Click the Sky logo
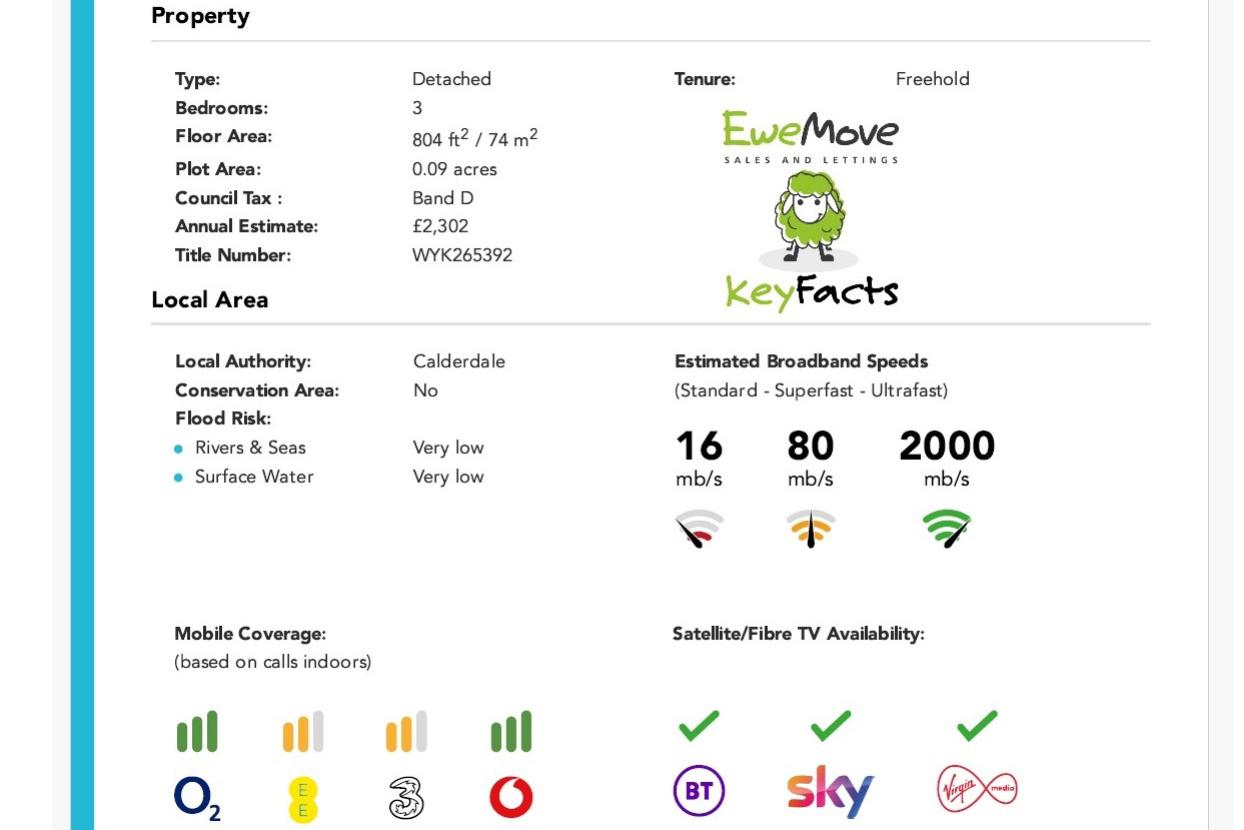The height and width of the screenshot is (830, 1244). pyautogui.click(x=830, y=791)
